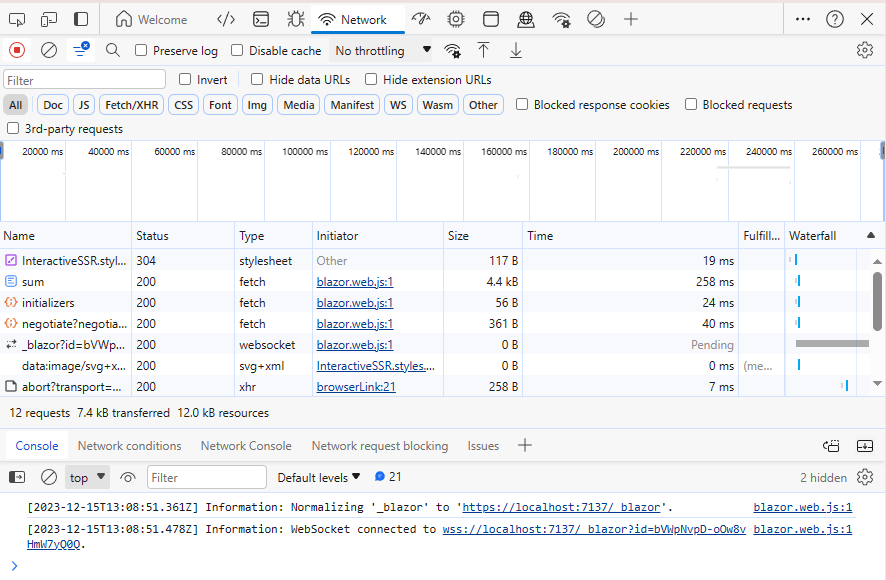Viewport: 886px width, 580px height.
Task: Open the Security tool icon
Action: click(525, 20)
